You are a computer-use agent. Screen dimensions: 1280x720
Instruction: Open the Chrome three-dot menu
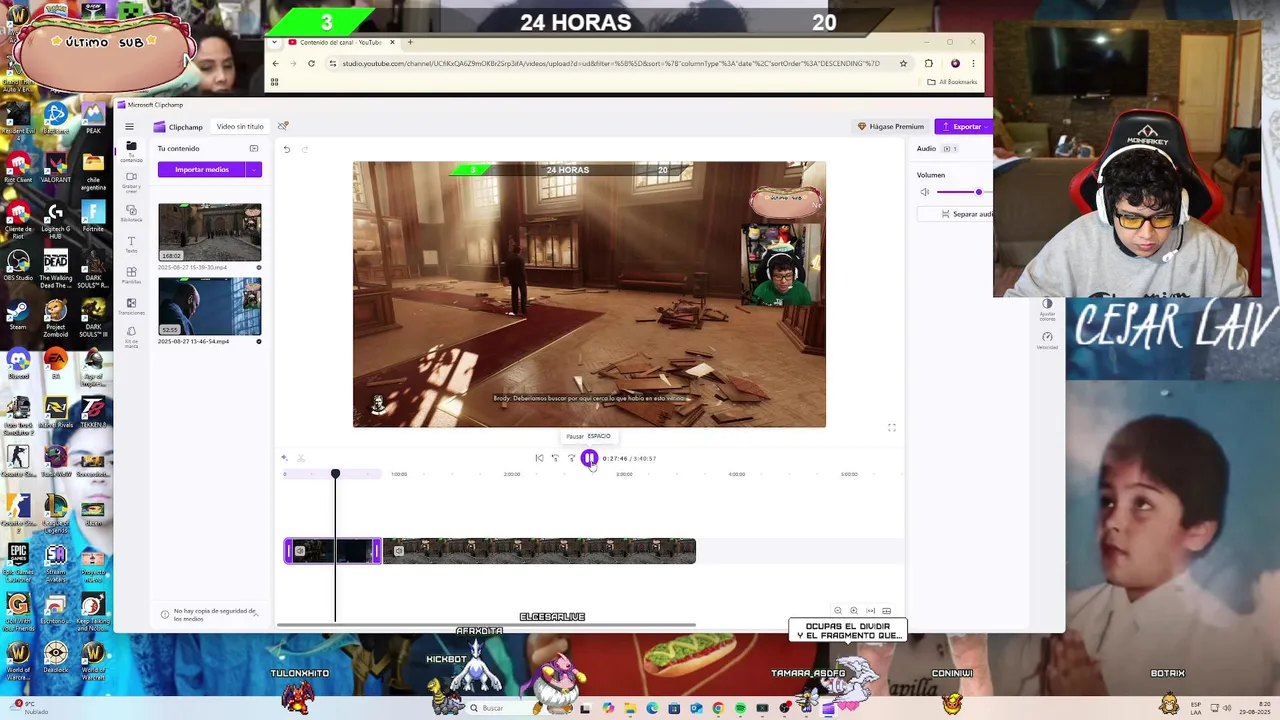pos(973,63)
